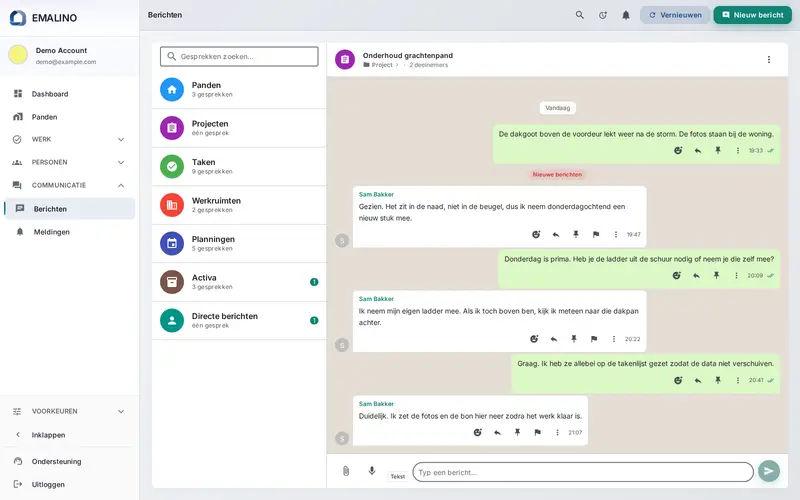Viewport: 800px width, 500px height.
Task: Go to Panden in sidebar
Action: click(69, 117)
